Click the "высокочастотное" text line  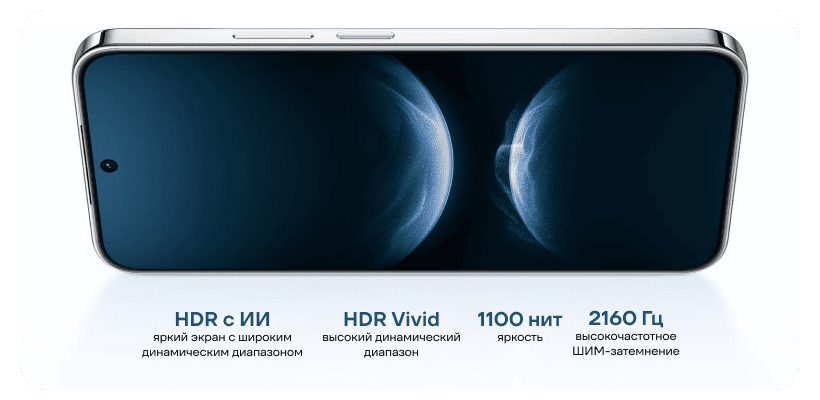click(x=626, y=337)
